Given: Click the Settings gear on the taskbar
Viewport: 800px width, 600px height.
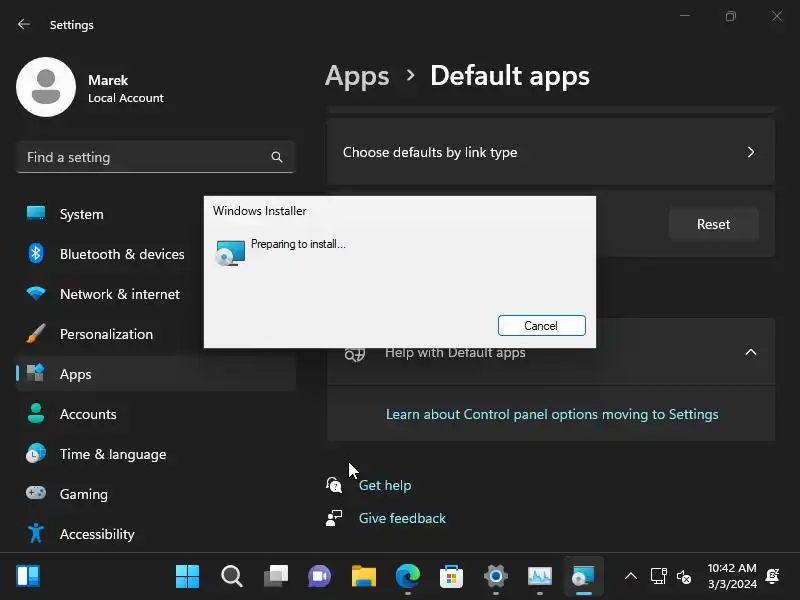Looking at the screenshot, I should point(495,577).
